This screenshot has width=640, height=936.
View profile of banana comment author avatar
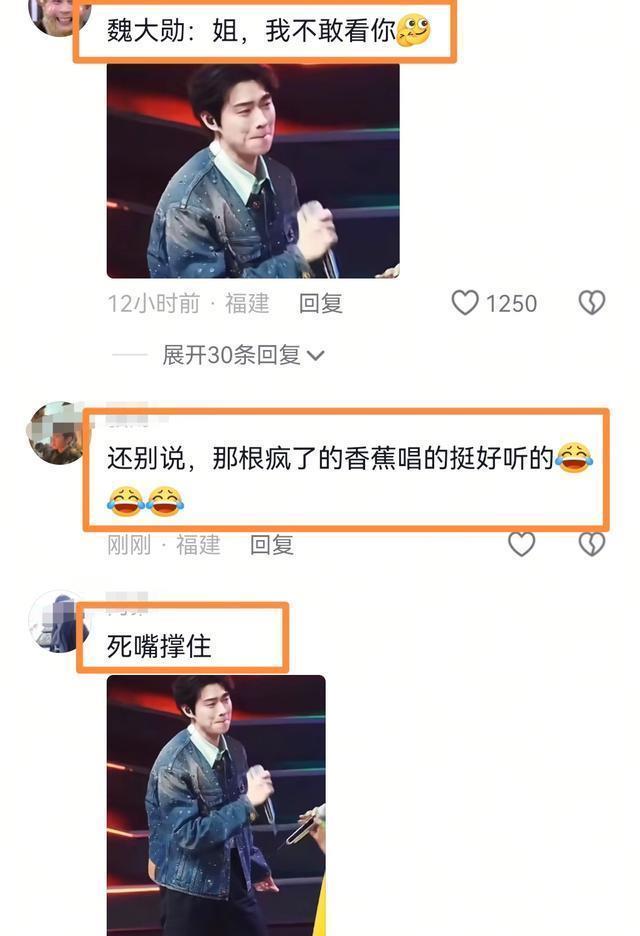57,433
